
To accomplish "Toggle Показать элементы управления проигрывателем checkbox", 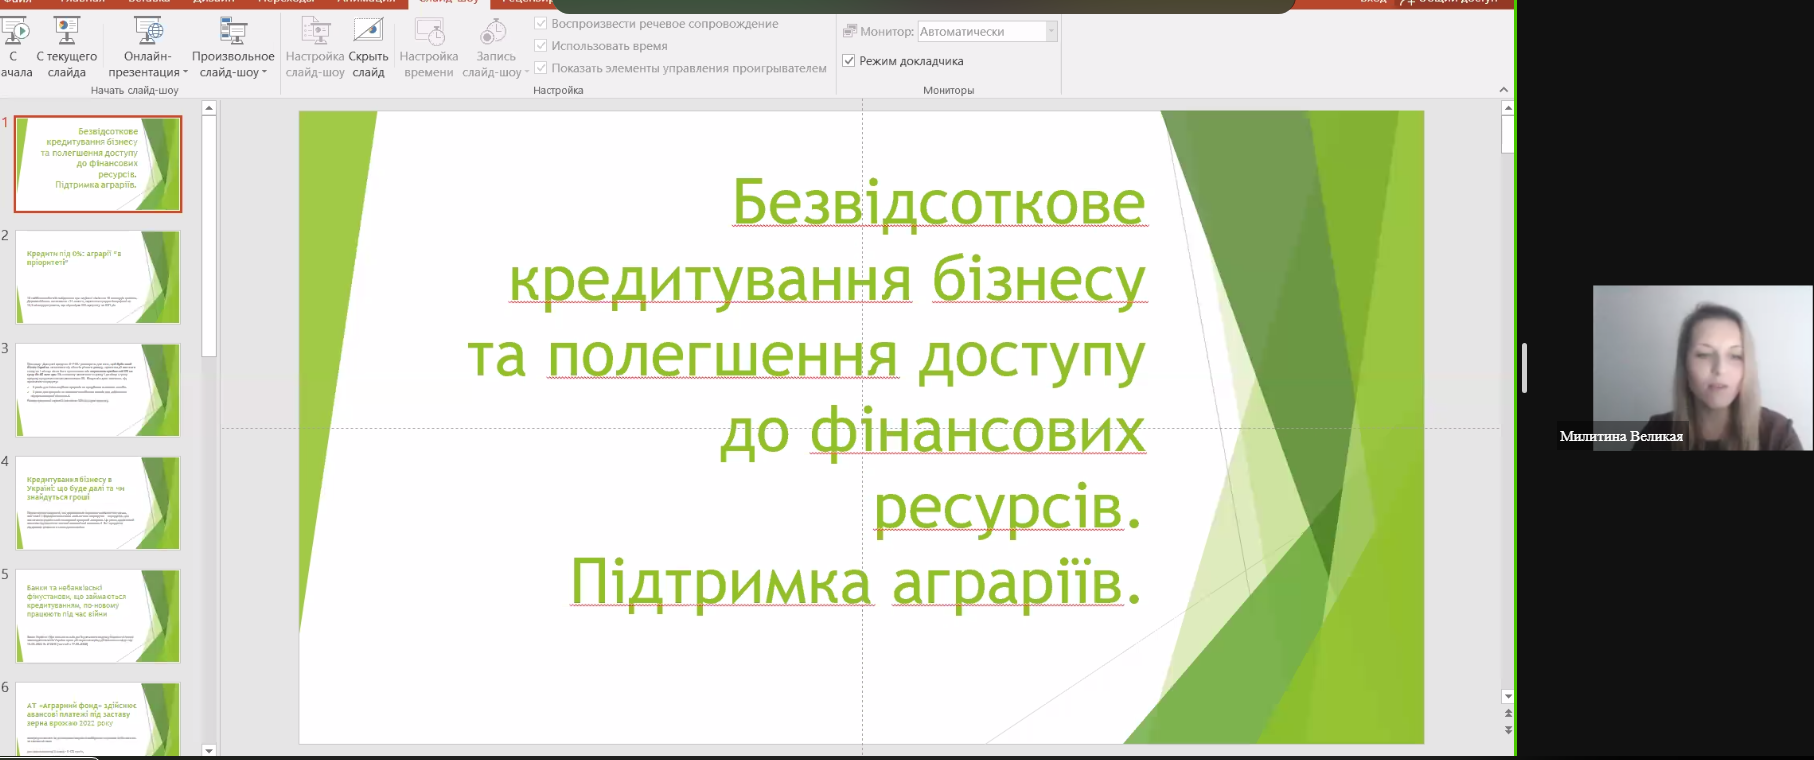I will [x=541, y=68].
